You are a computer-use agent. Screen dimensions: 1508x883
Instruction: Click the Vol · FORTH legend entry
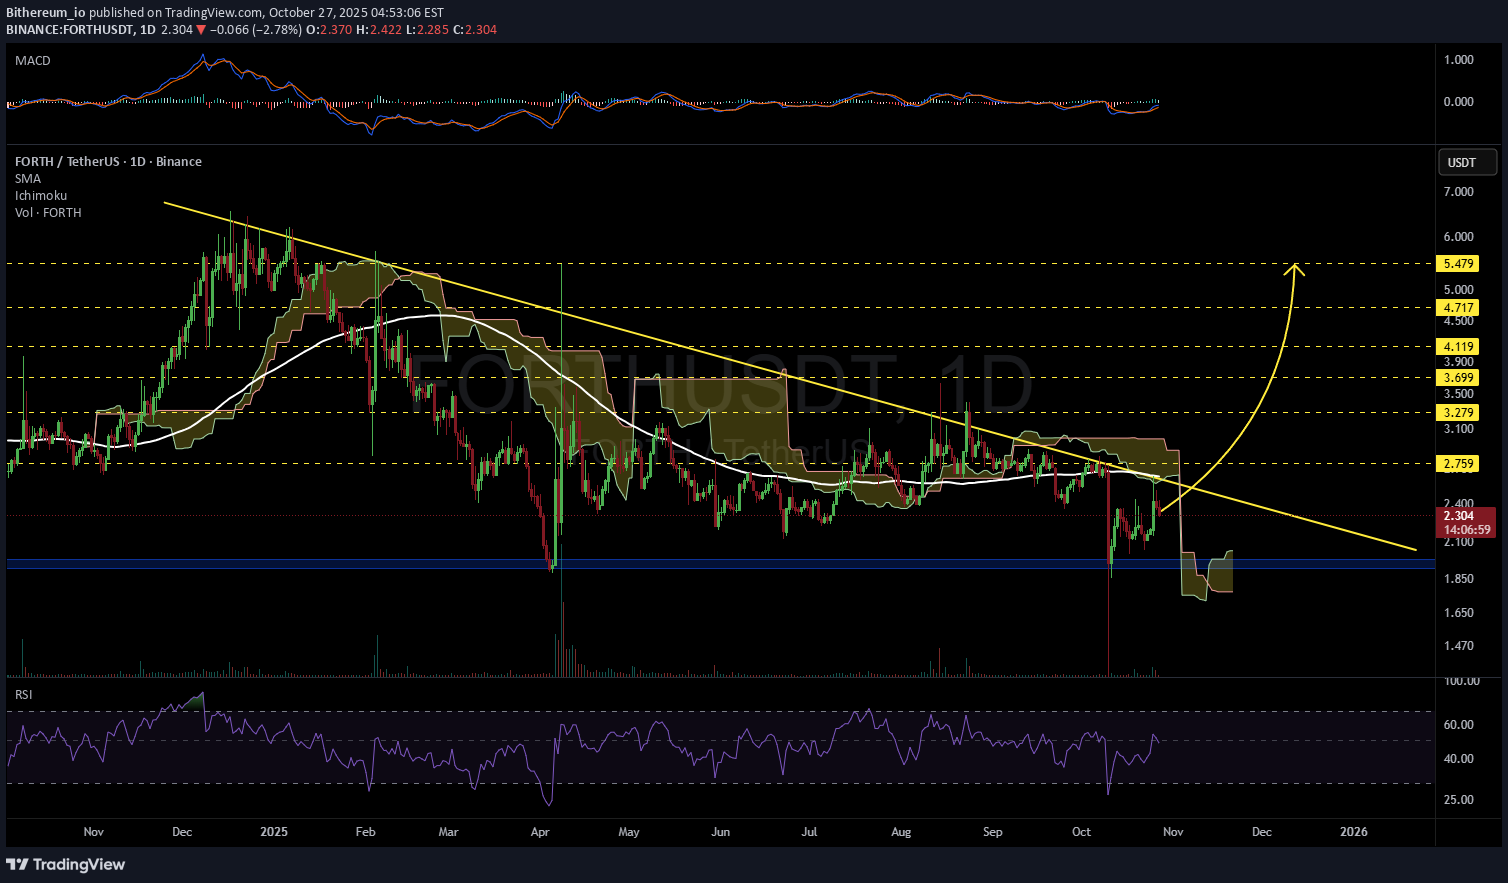coord(48,213)
